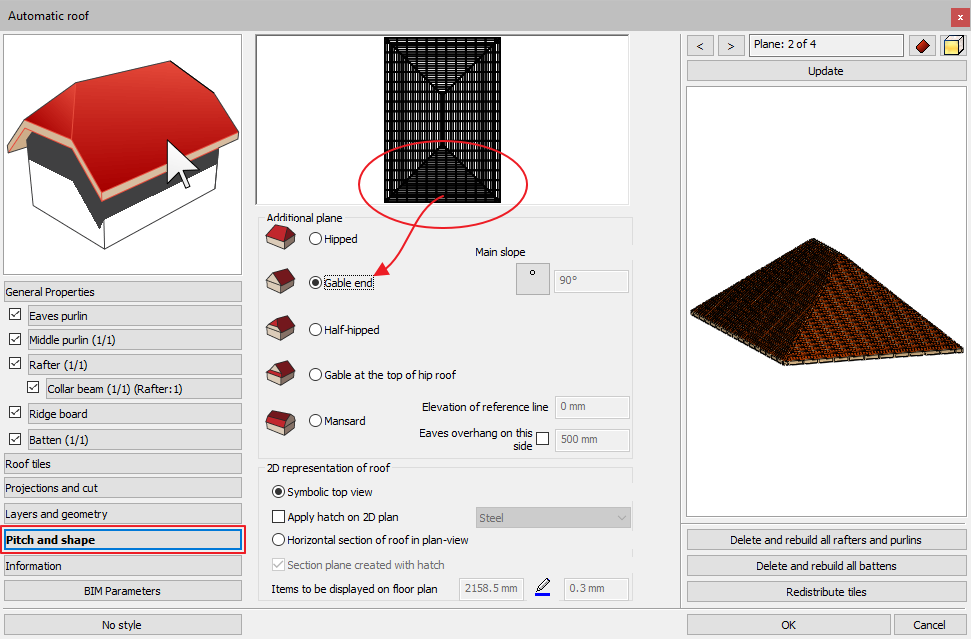
Task: Click the degree unit button for main slope
Action: click(x=532, y=279)
